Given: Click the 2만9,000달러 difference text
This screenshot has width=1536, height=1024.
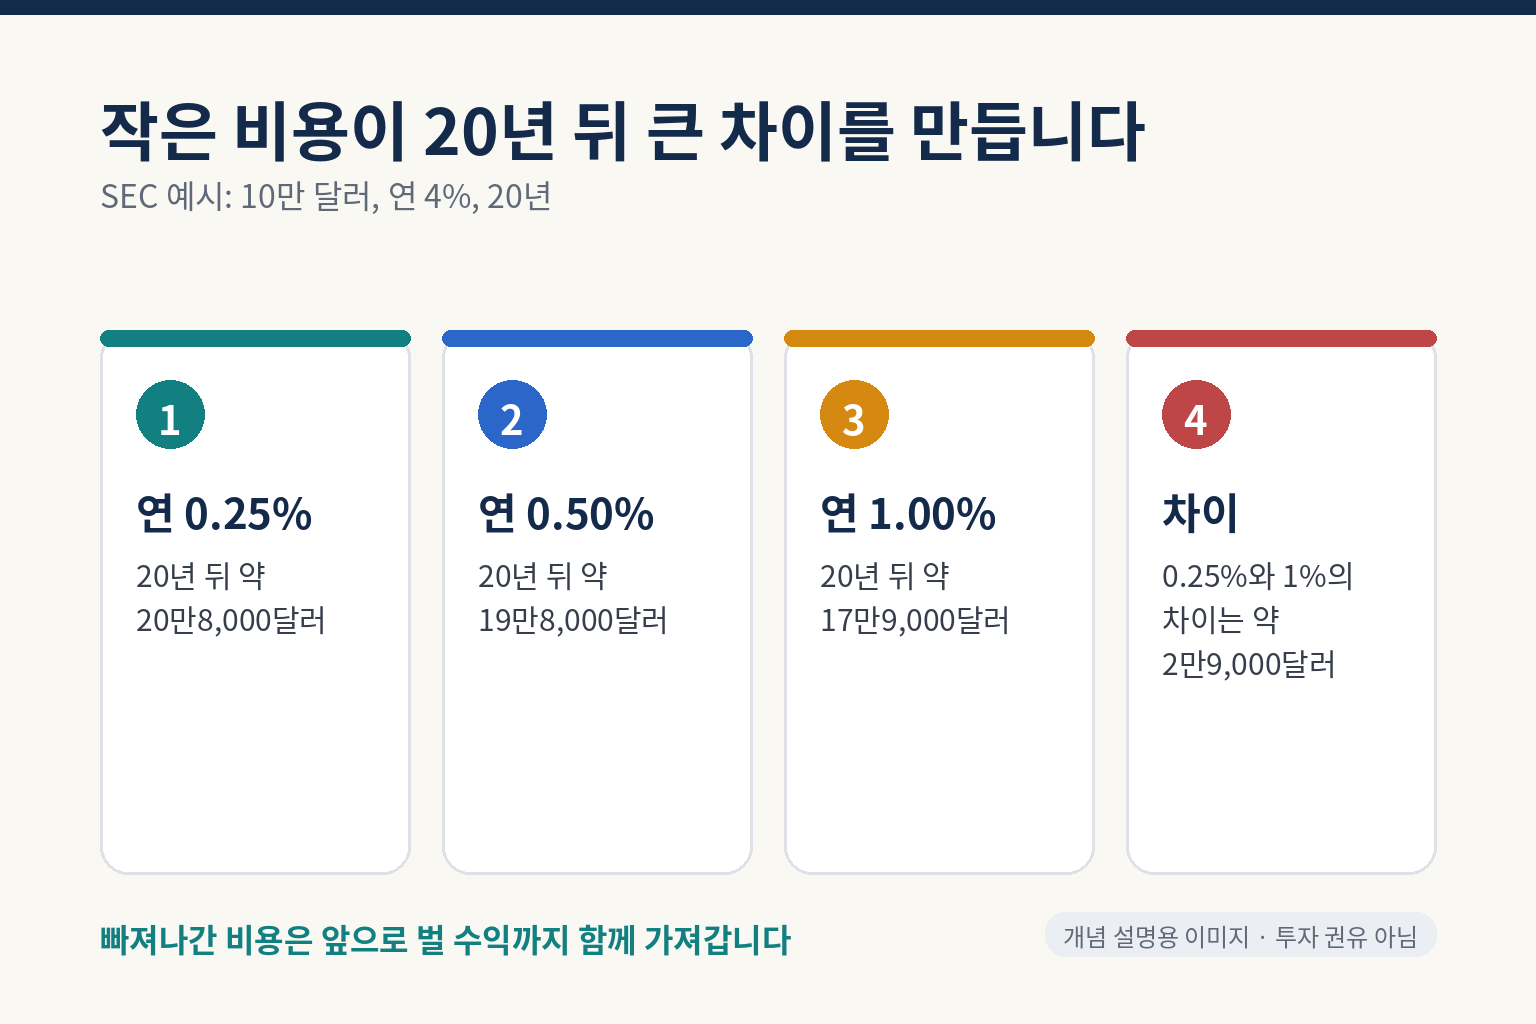Looking at the screenshot, I should coord(1248,665).
